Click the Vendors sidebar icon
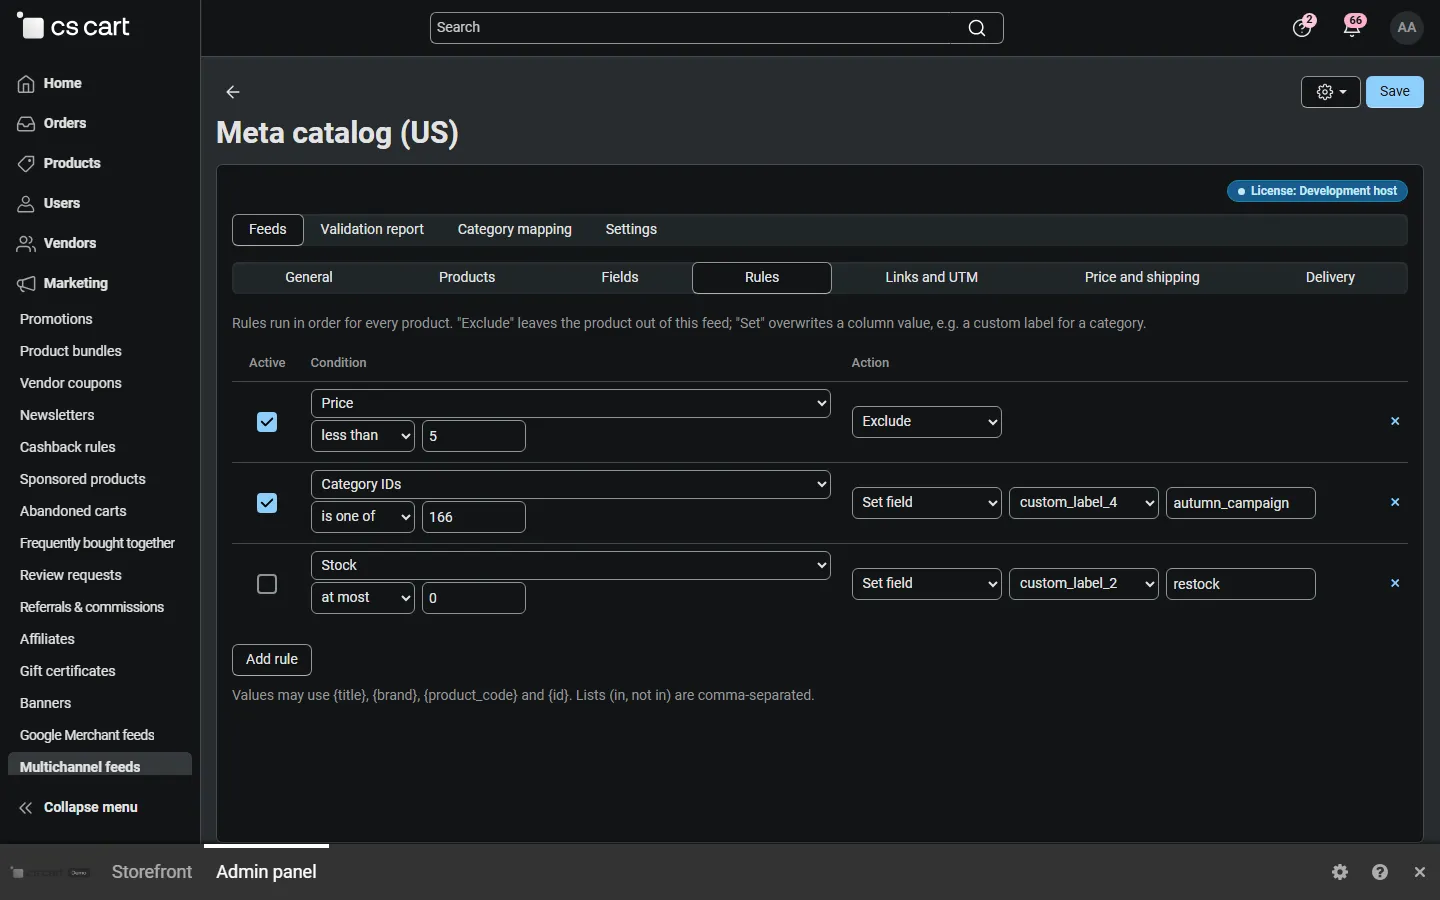This screenshot has width=1440, height=900. (x=26, y=244)
